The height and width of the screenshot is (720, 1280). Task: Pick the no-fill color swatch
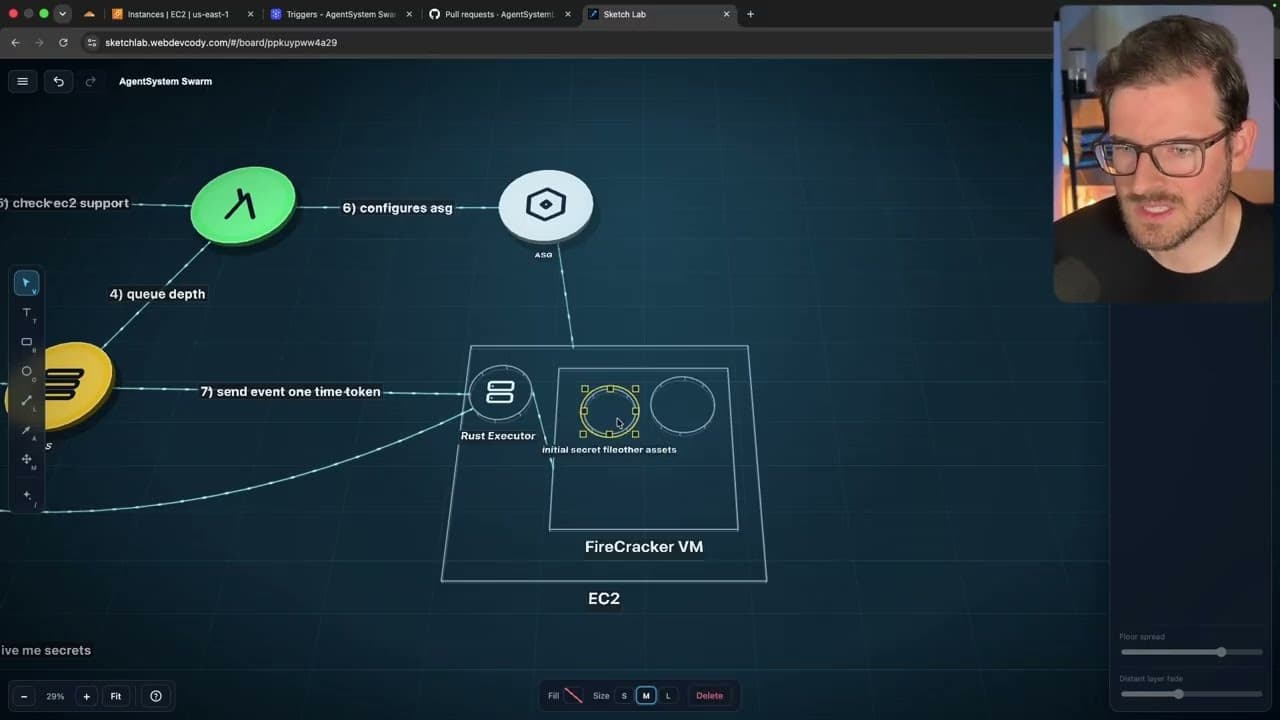pyautogui.click(x=573, y=696)
